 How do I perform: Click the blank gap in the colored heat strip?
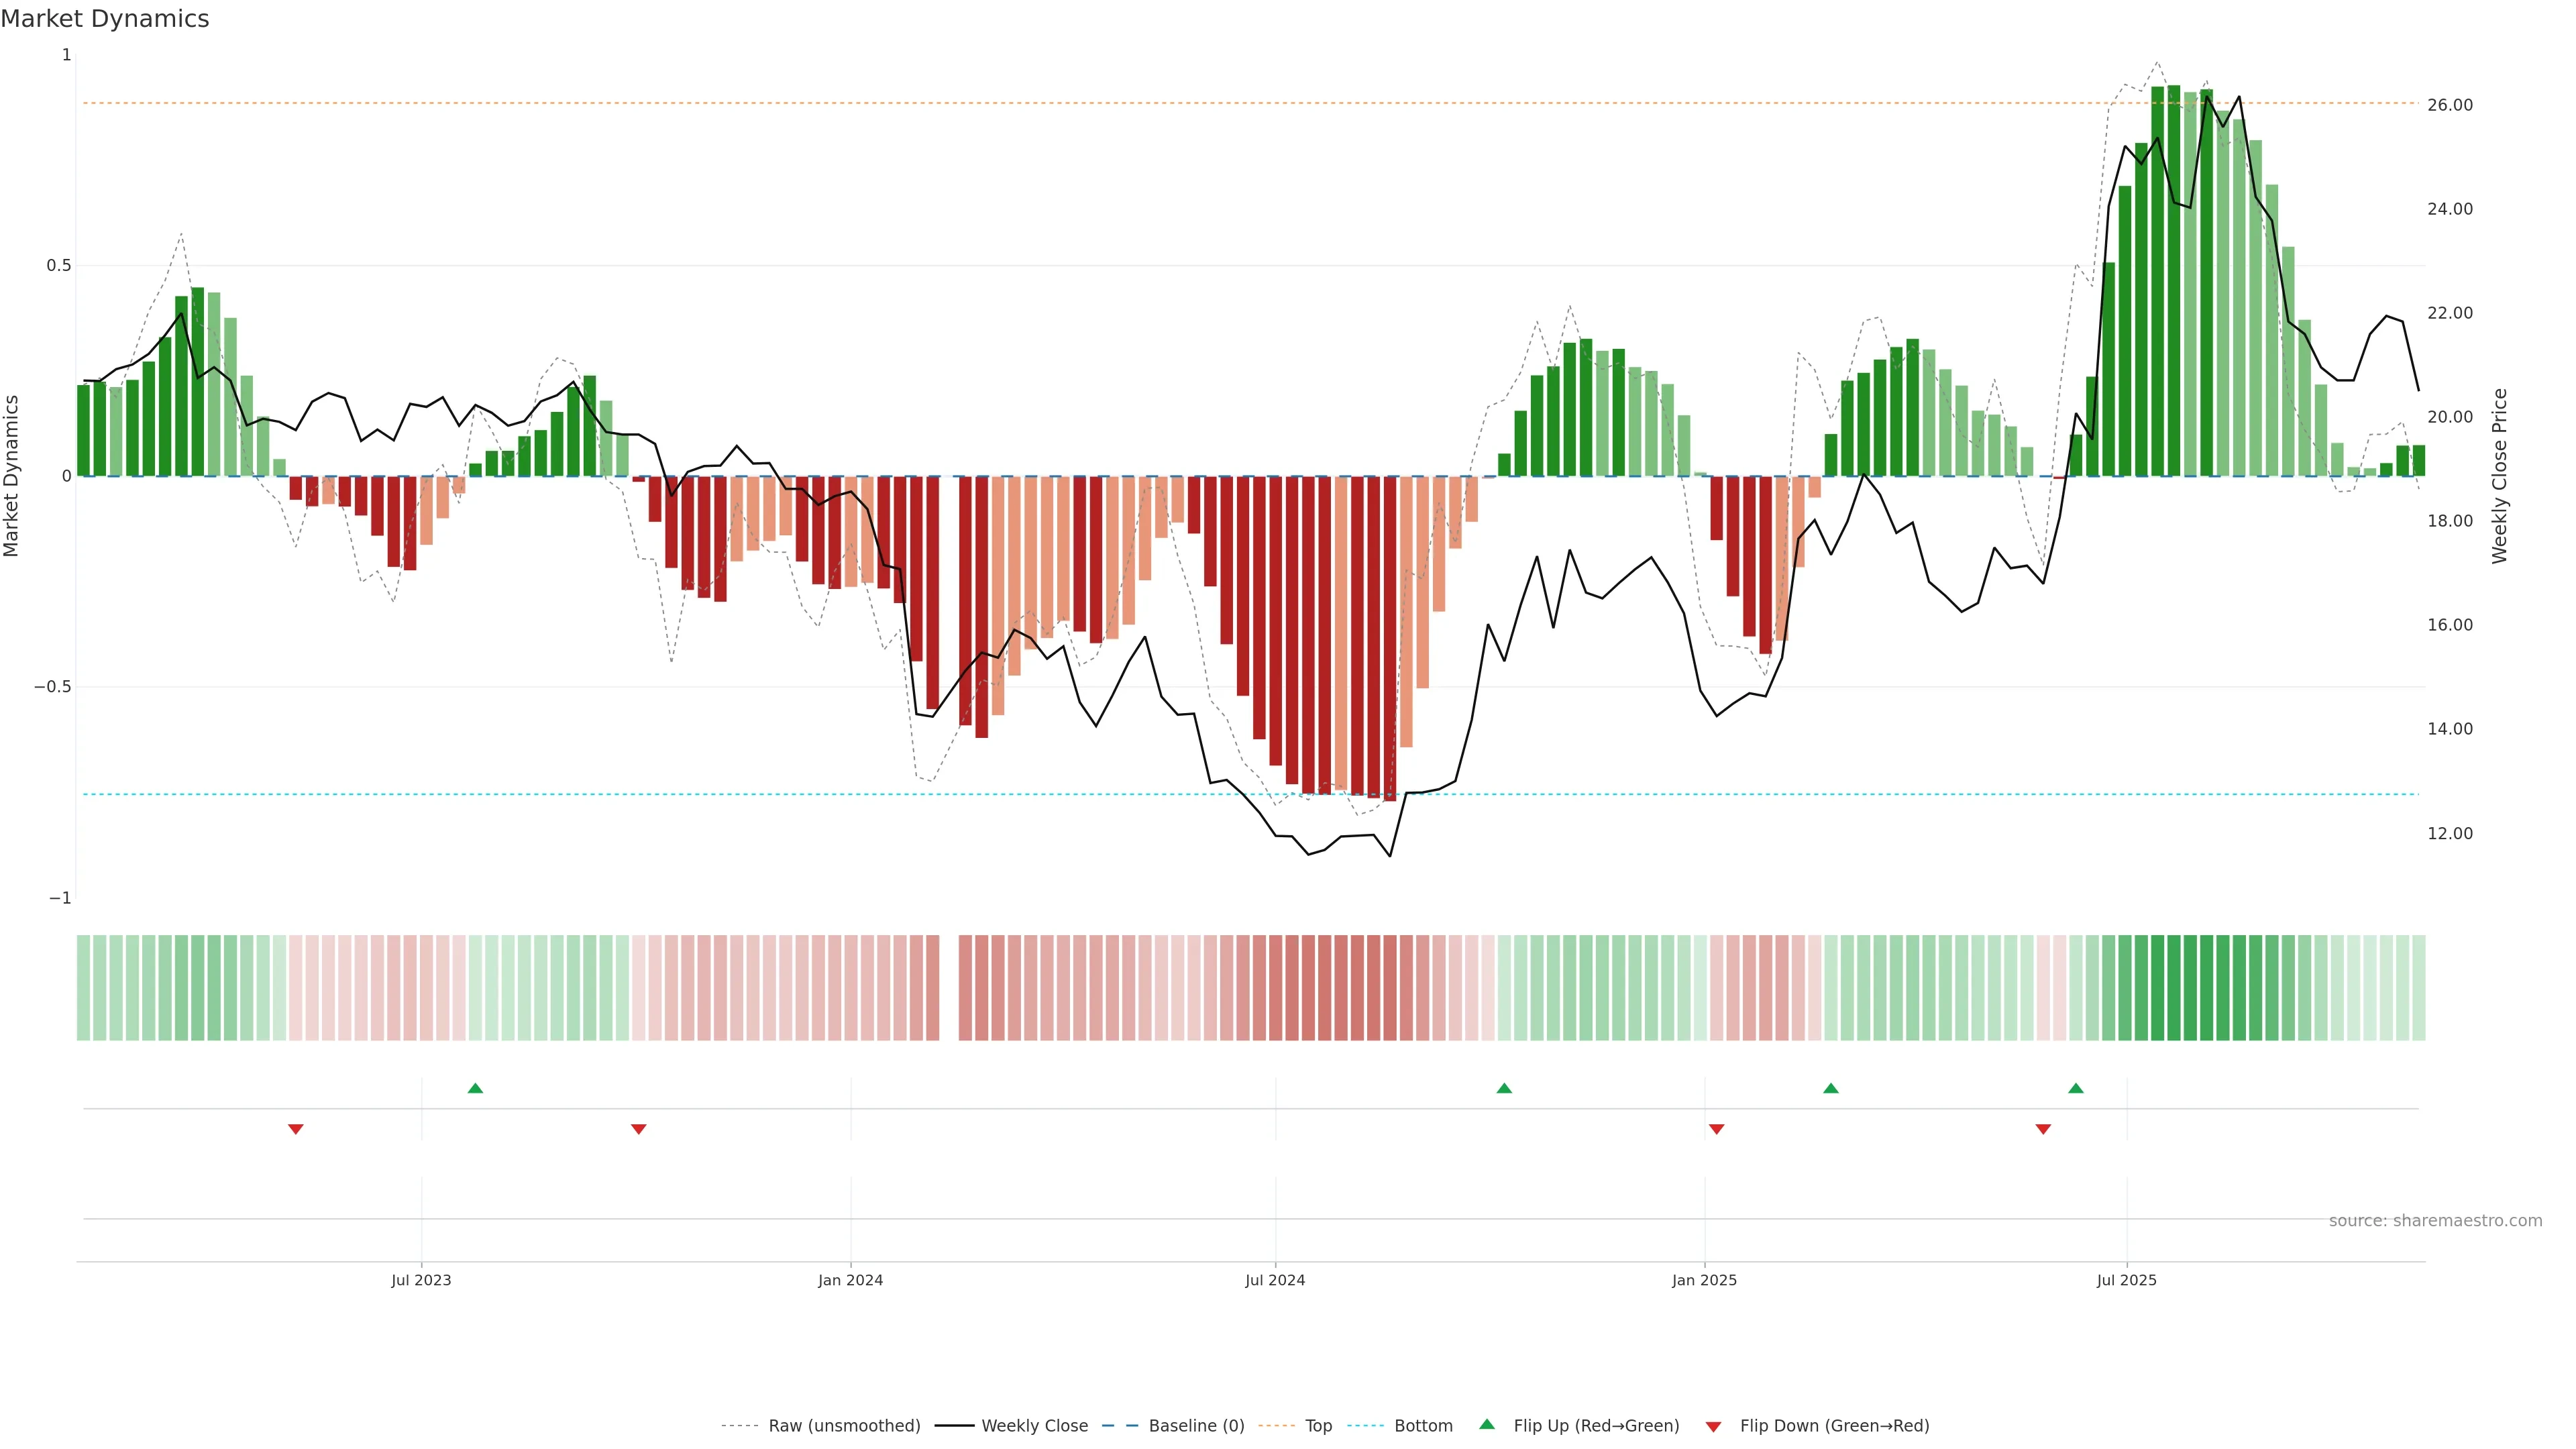(949, 988)
